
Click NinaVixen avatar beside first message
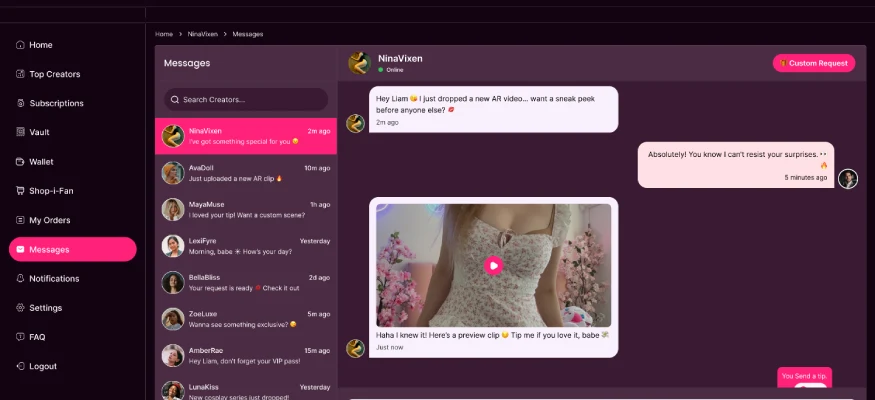(x=355, y=123)
